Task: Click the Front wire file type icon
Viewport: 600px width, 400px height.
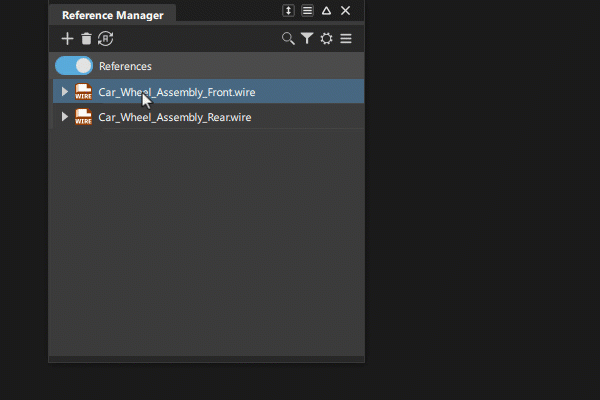Action: coord(83,92)
